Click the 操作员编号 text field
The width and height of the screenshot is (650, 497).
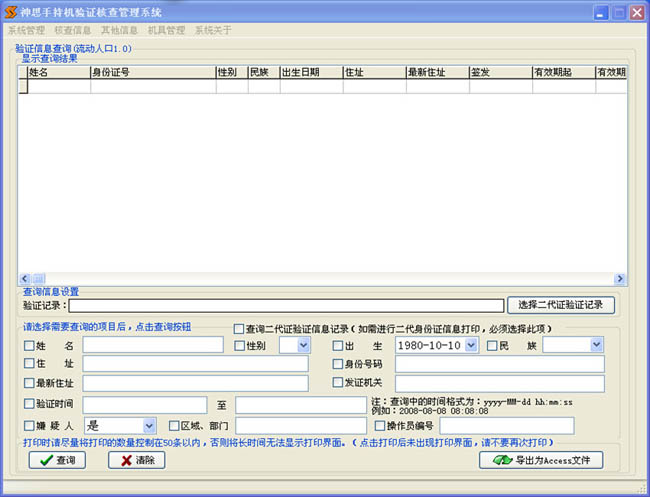pyautogui.click(x=507, y=426)
